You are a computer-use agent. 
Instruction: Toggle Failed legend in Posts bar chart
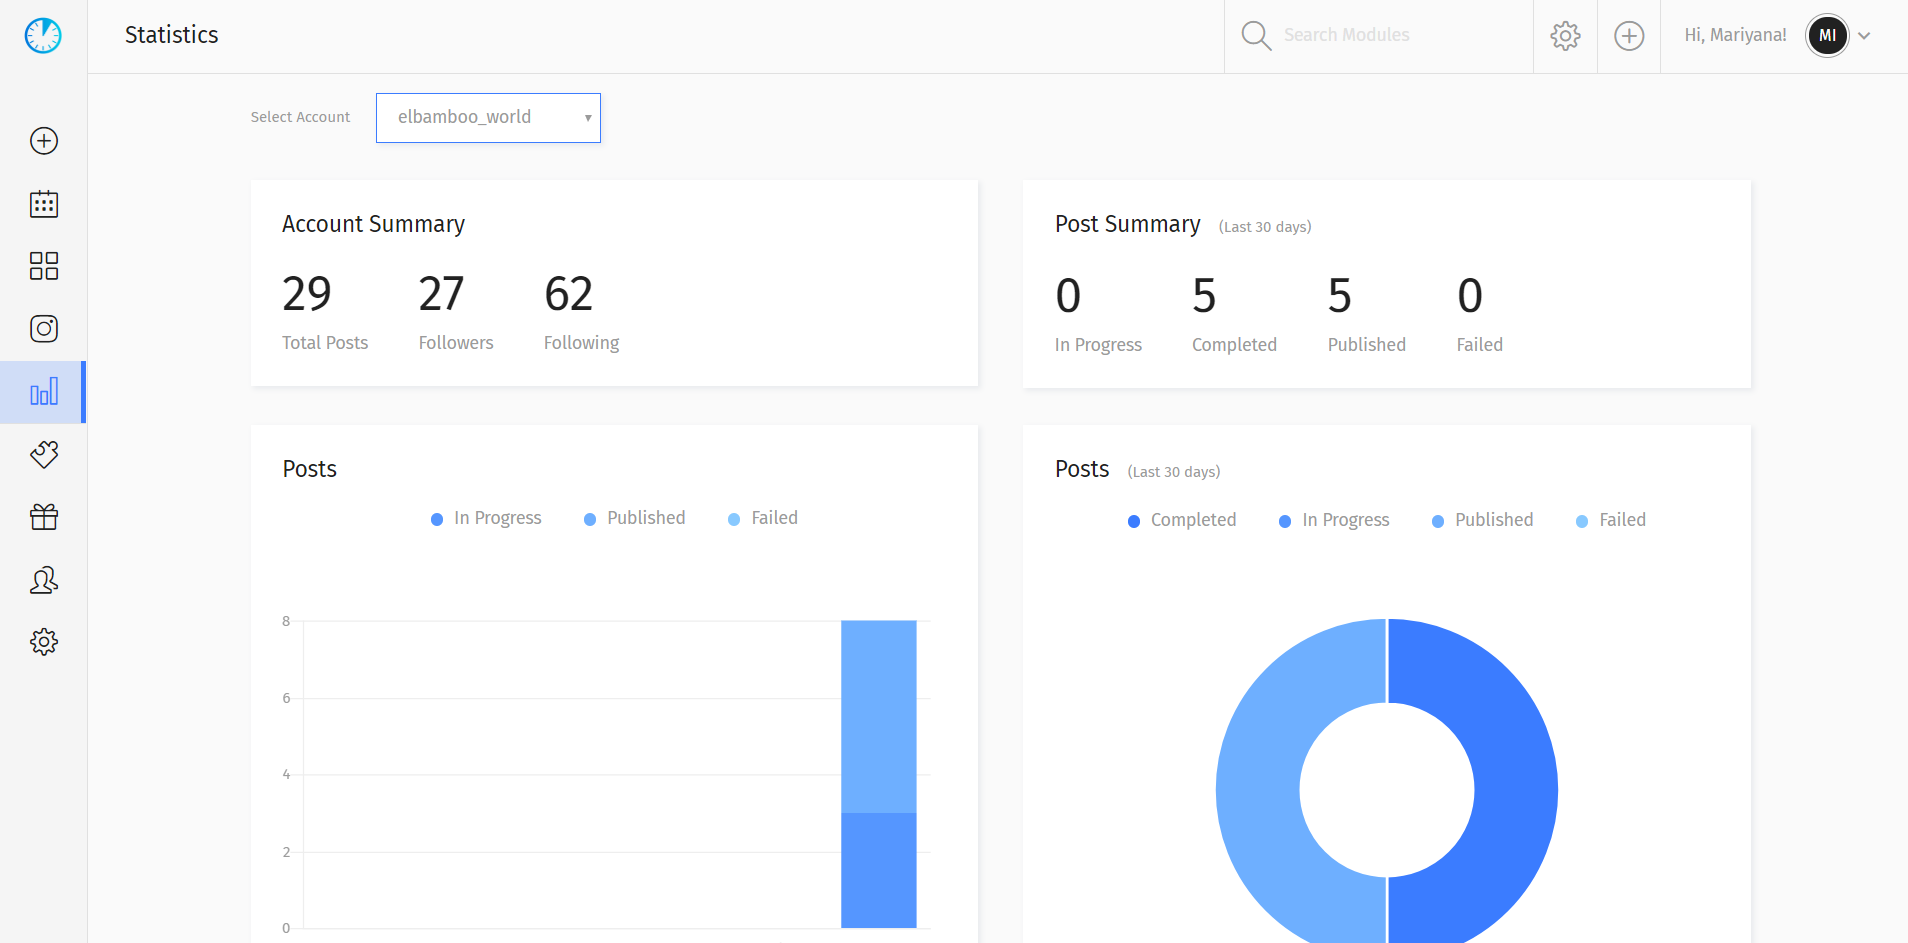pos(763,518)
